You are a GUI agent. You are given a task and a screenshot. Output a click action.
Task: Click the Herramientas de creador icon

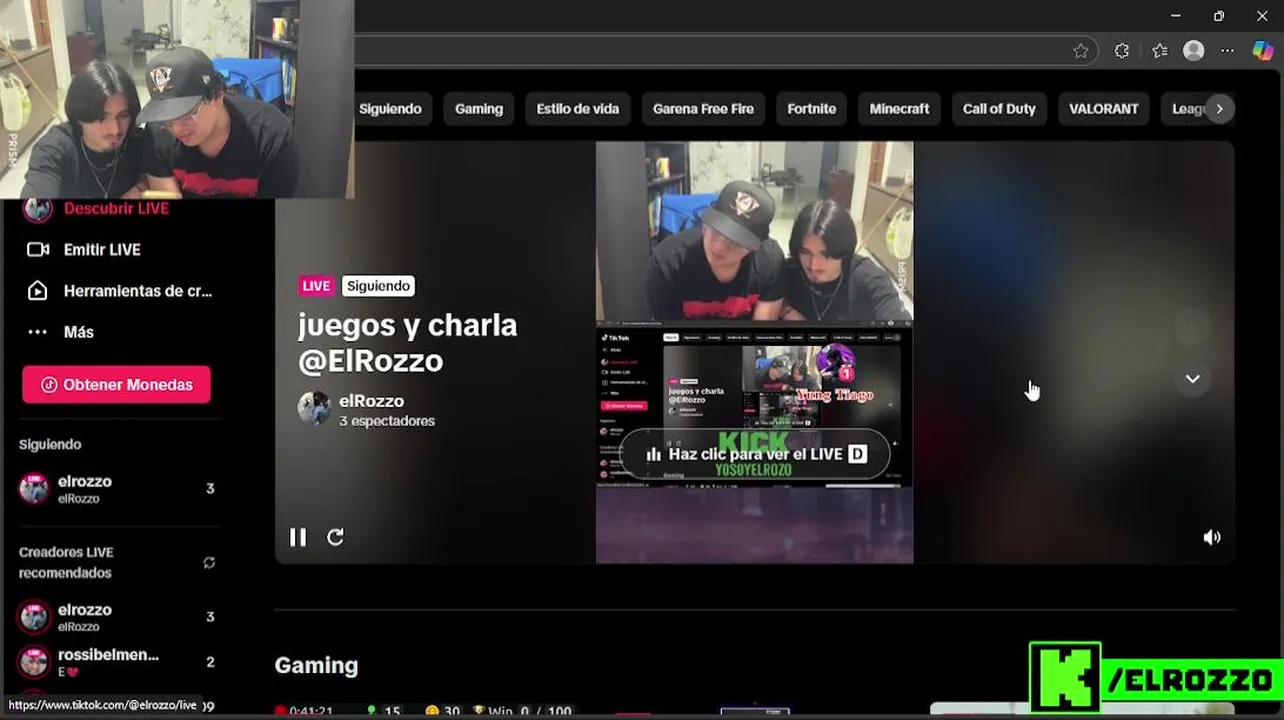tap(38, 291)
